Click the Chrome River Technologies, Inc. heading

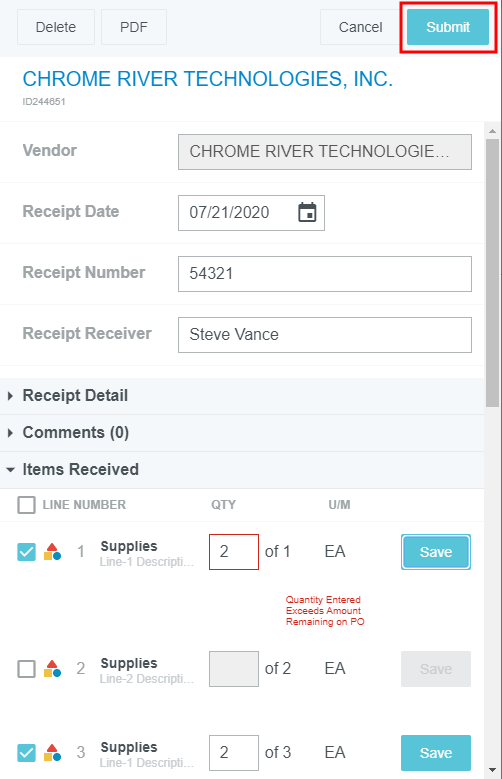tap(208, 79)
